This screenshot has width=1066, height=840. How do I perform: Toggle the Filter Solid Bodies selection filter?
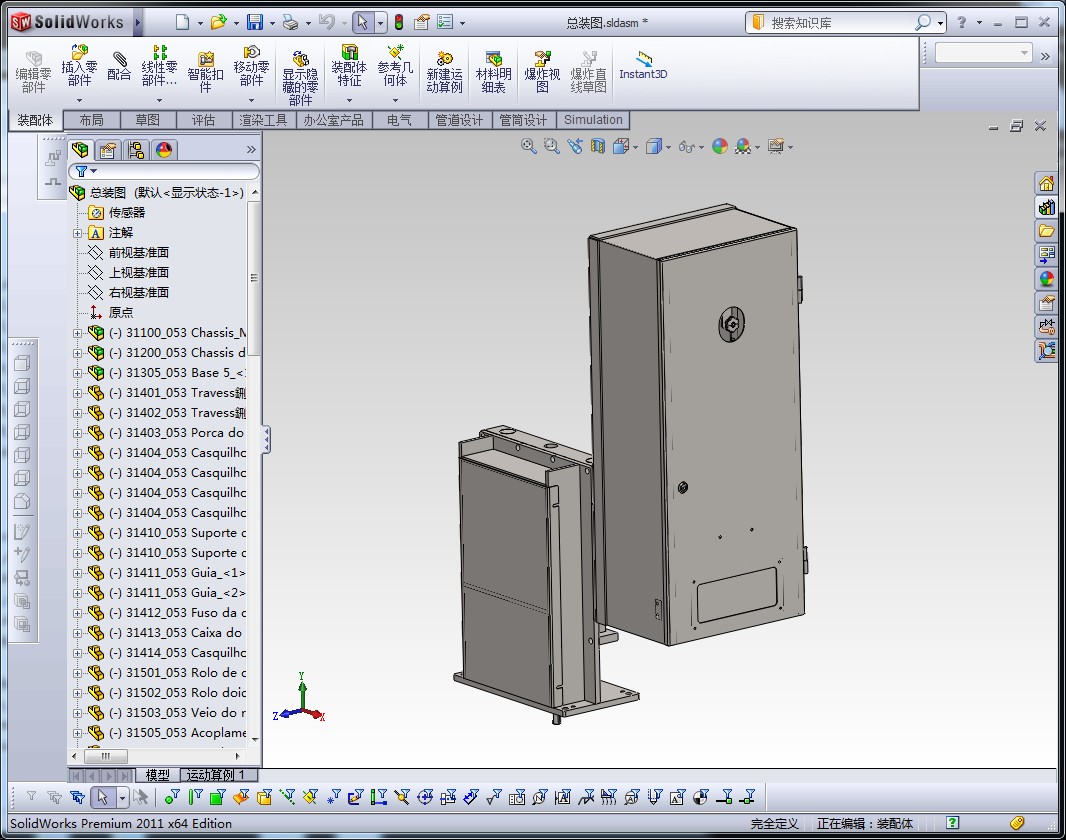pyautogui.click(x=264, y=797)
